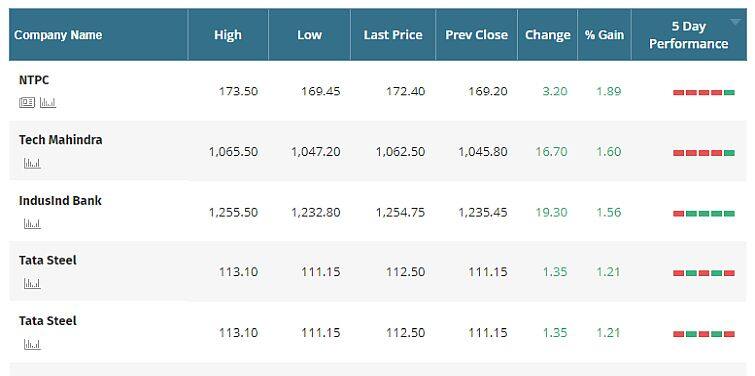This screenshot has height=376, width=755.
Task: Open the chart icon under last Tata Steel row
Action: pos(32,344)
